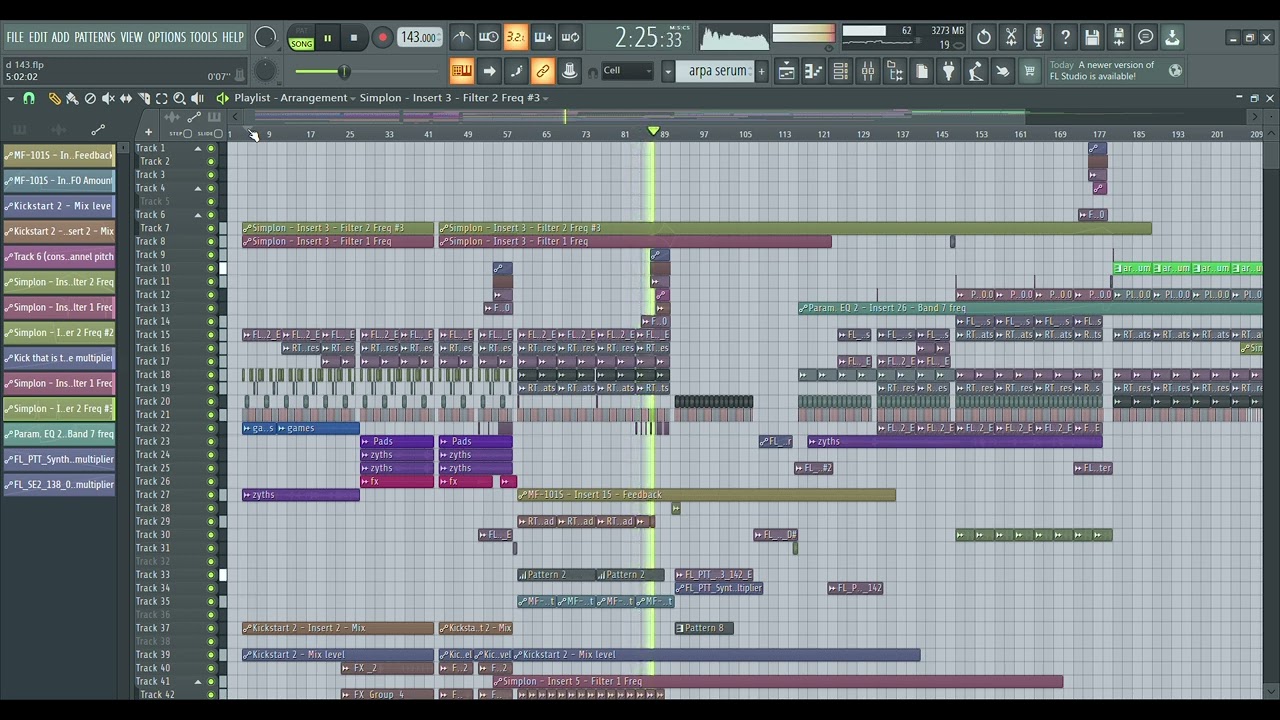
Task: Open the project picker pages icon
Action: tap(922, 71)
